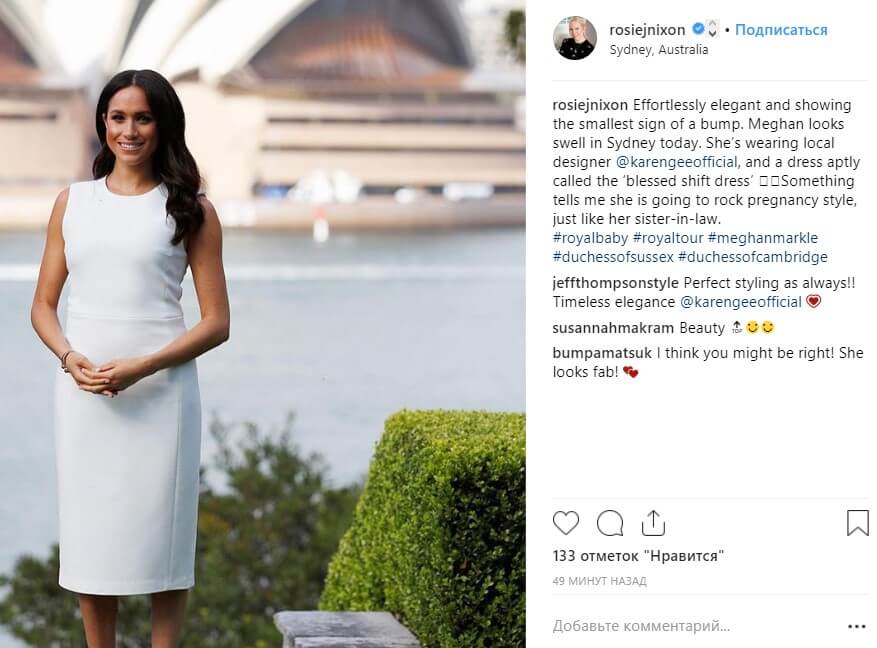Image resolution: width=877 pixels, height=648 pixels.
Task: Open the @karengeeofficial mention in the caption
Action: (x=677, y=162)
